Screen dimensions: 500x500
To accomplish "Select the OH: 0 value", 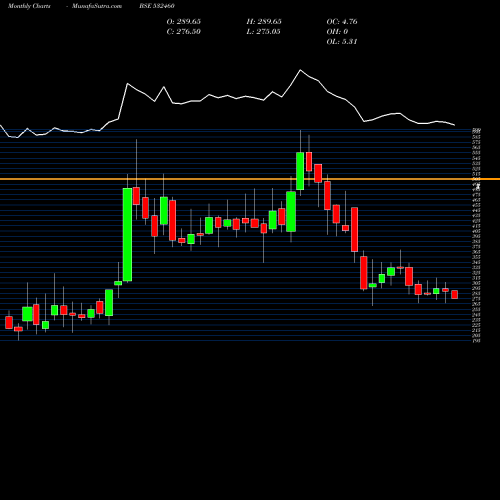I will (337, 32).
